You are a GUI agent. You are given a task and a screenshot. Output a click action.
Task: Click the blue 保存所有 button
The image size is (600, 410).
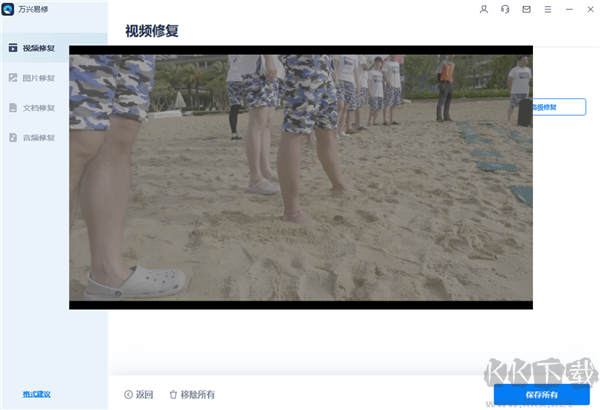click(541, 395)
